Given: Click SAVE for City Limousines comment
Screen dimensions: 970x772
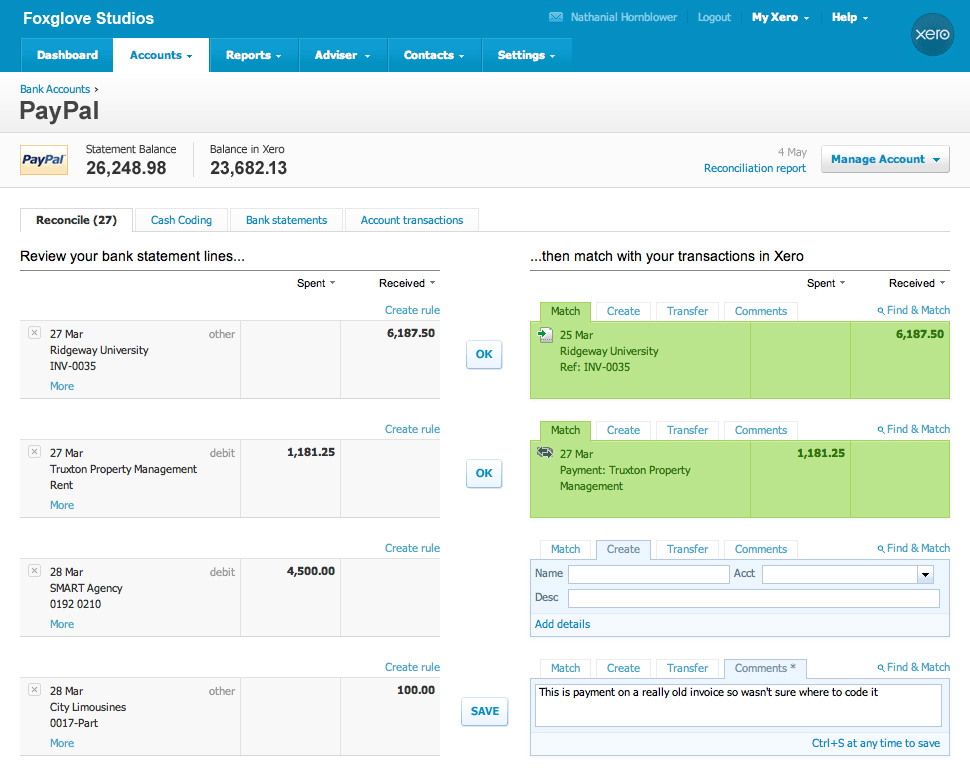Looking at the screenshot, I should click(485, 711).
